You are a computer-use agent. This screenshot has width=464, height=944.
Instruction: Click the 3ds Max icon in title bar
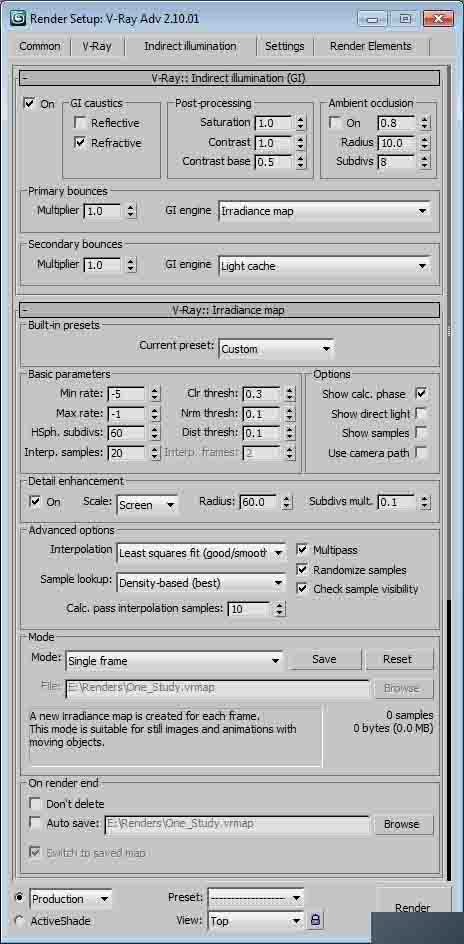(19, 17)
